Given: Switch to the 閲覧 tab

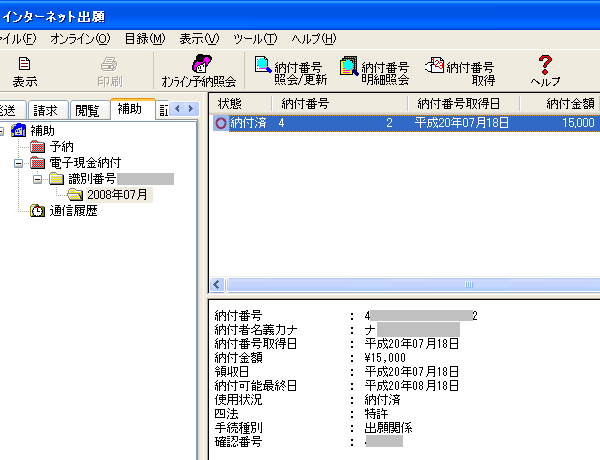Looking at the screenshot, I should (88, 109).
